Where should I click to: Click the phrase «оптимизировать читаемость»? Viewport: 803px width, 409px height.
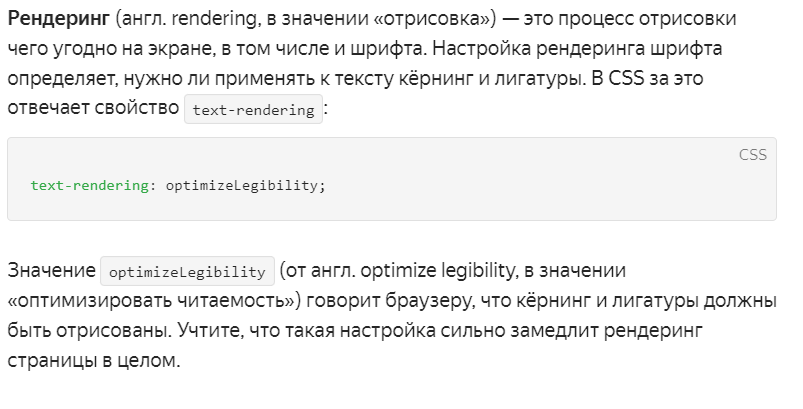click(151, 301)
